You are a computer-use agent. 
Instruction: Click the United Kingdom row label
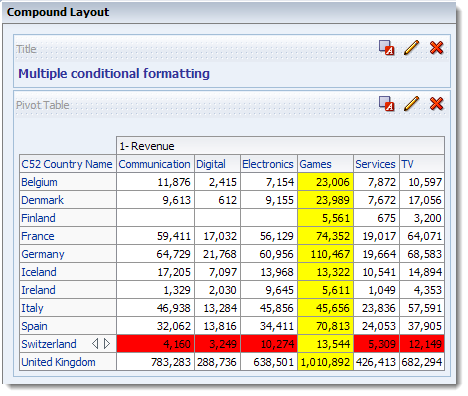click(58, 362)
